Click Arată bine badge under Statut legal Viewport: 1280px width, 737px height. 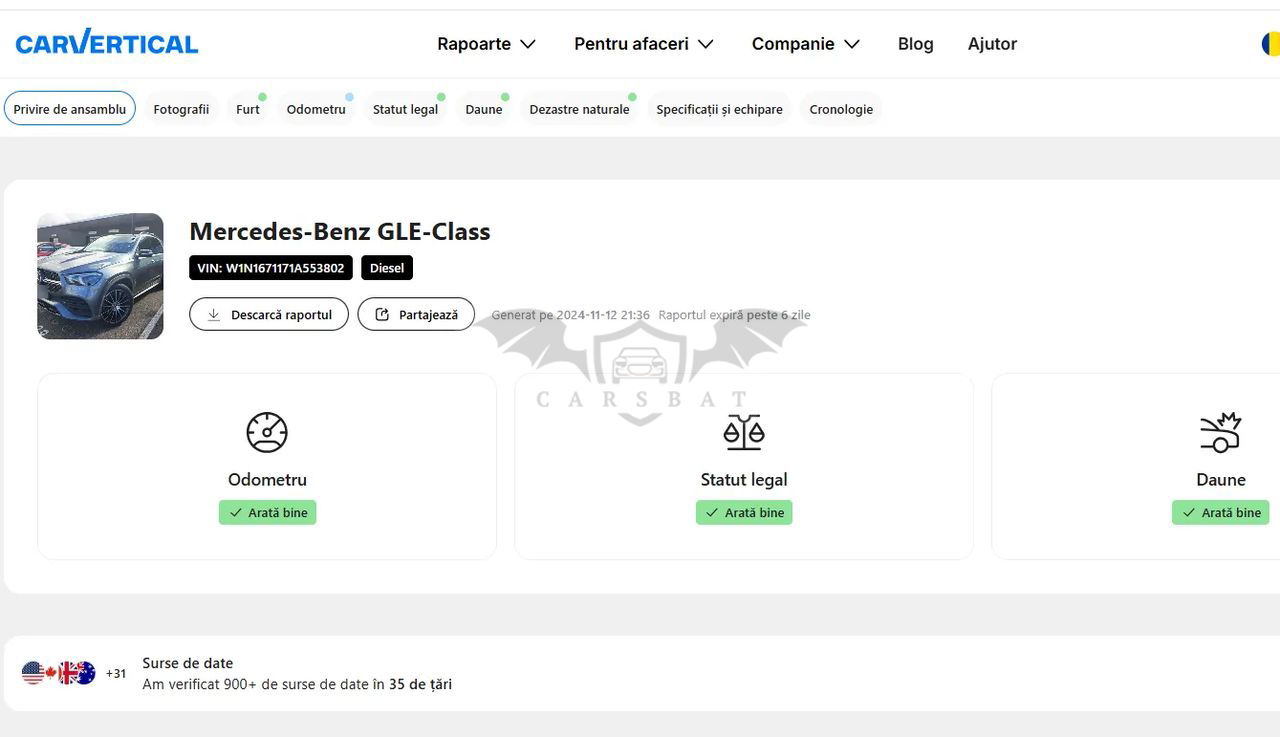click(x=744, y=512)
